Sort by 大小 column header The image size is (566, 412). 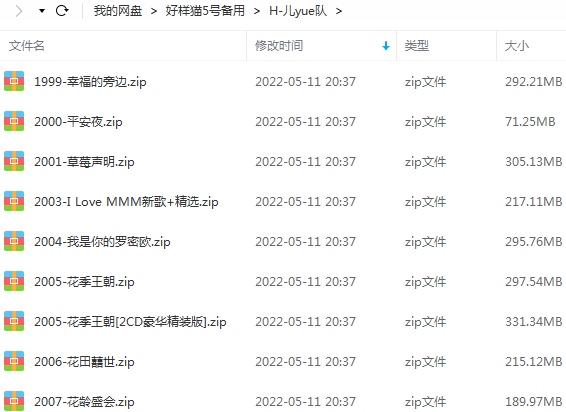tap(517, 46)
